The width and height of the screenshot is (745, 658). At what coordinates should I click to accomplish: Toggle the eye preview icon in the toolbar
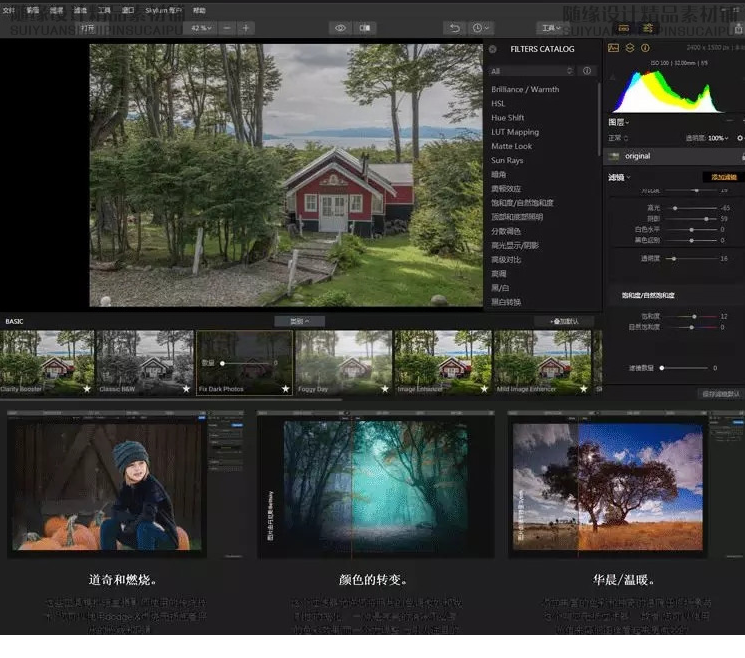[x=340, y=28]
